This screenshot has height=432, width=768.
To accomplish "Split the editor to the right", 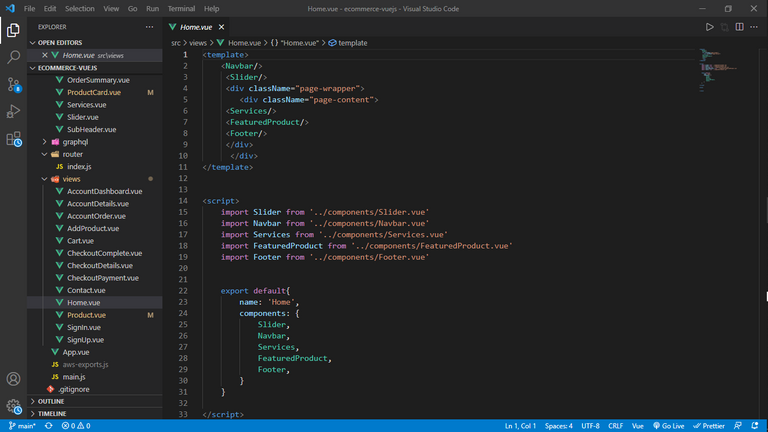I will (739, 27).
